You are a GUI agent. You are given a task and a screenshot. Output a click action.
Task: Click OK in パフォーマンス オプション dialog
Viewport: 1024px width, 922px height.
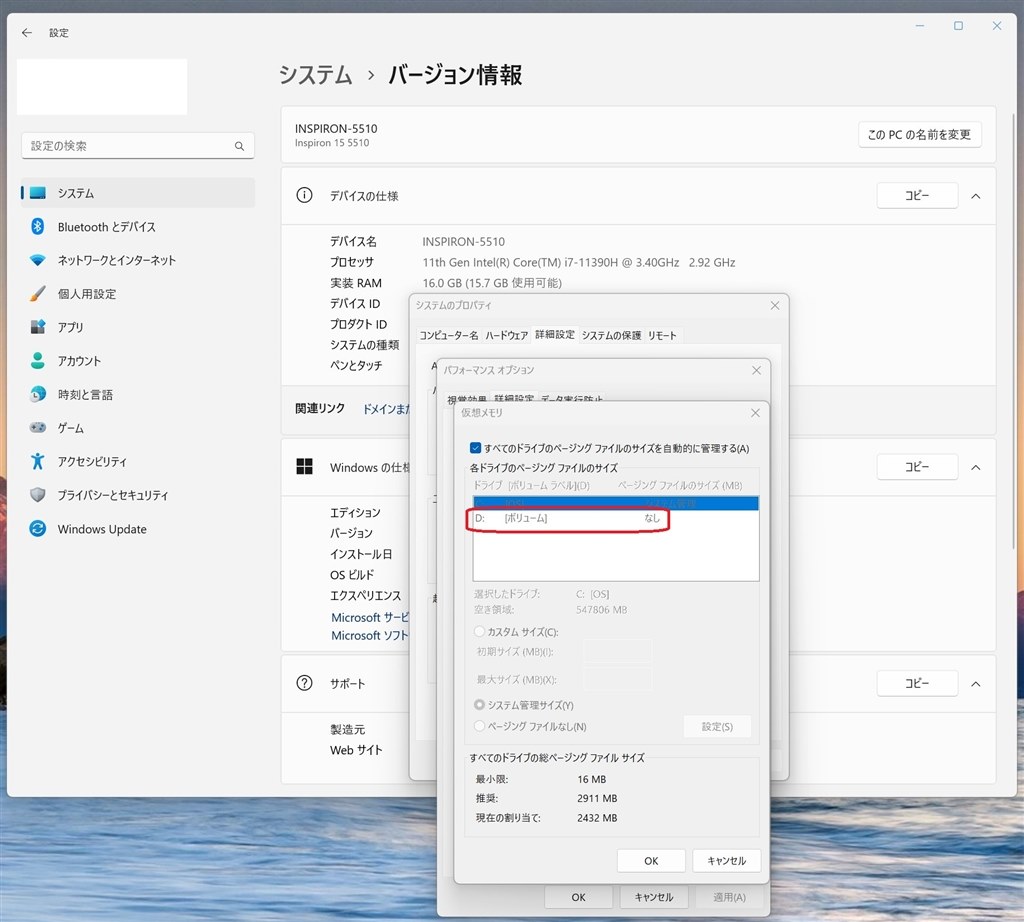[x=579, y=897]
